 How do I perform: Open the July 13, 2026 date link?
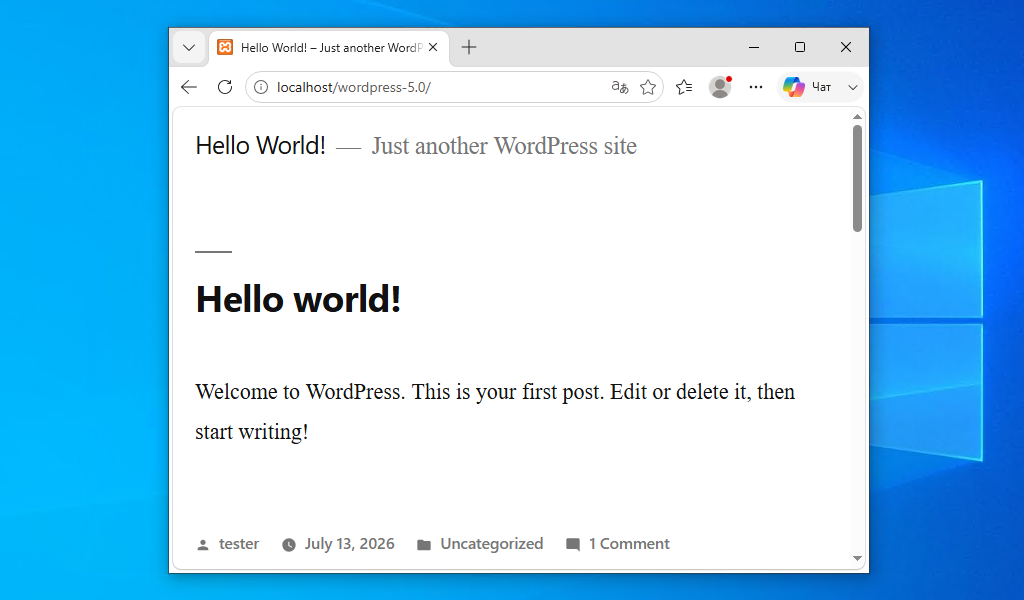[349, 544]
